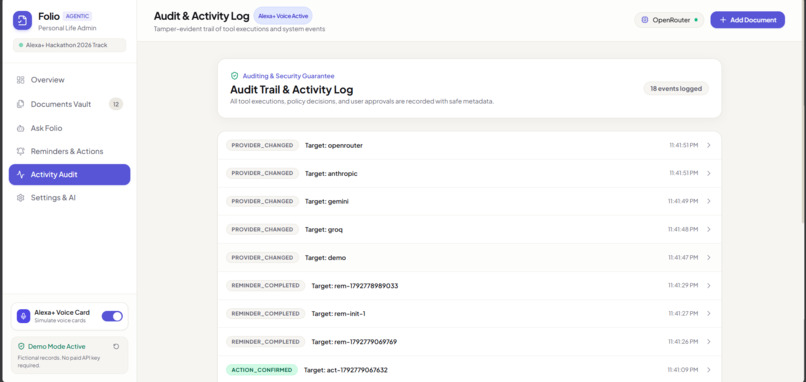Click the Auditing & Security shield check icon

tap(234, 76)
